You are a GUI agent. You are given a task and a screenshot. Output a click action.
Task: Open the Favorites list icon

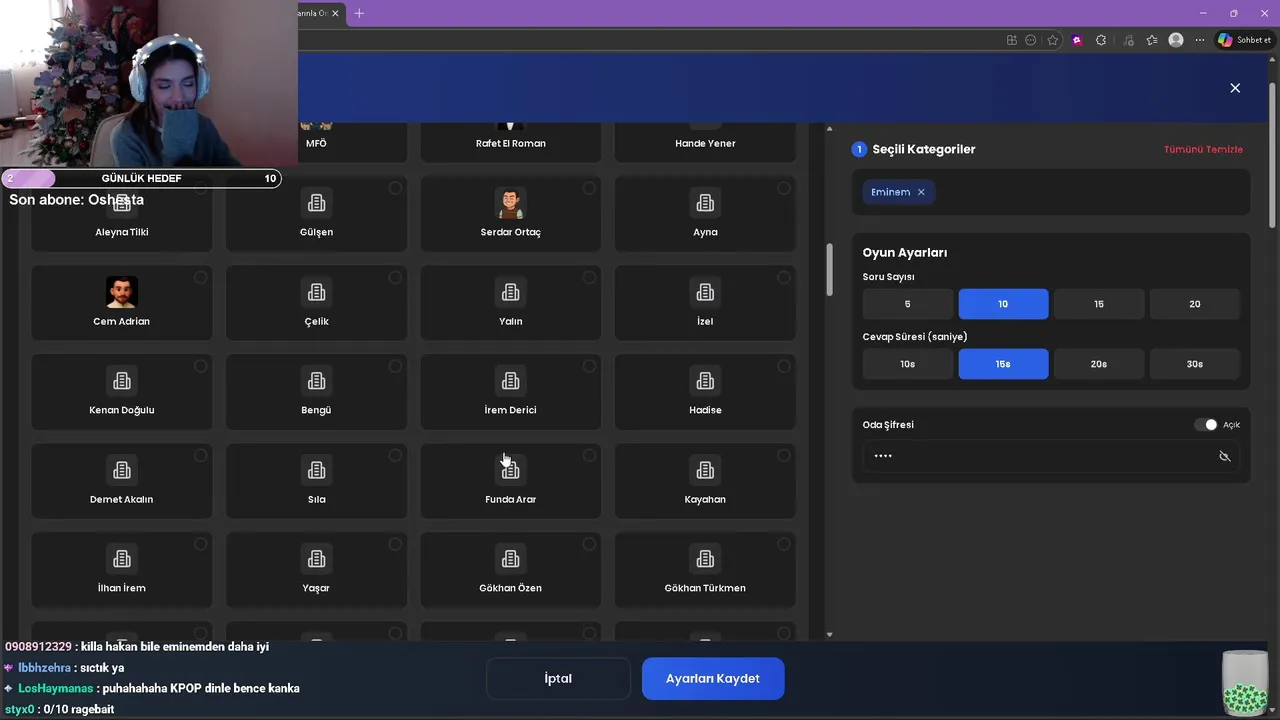tap(1152, 40)
